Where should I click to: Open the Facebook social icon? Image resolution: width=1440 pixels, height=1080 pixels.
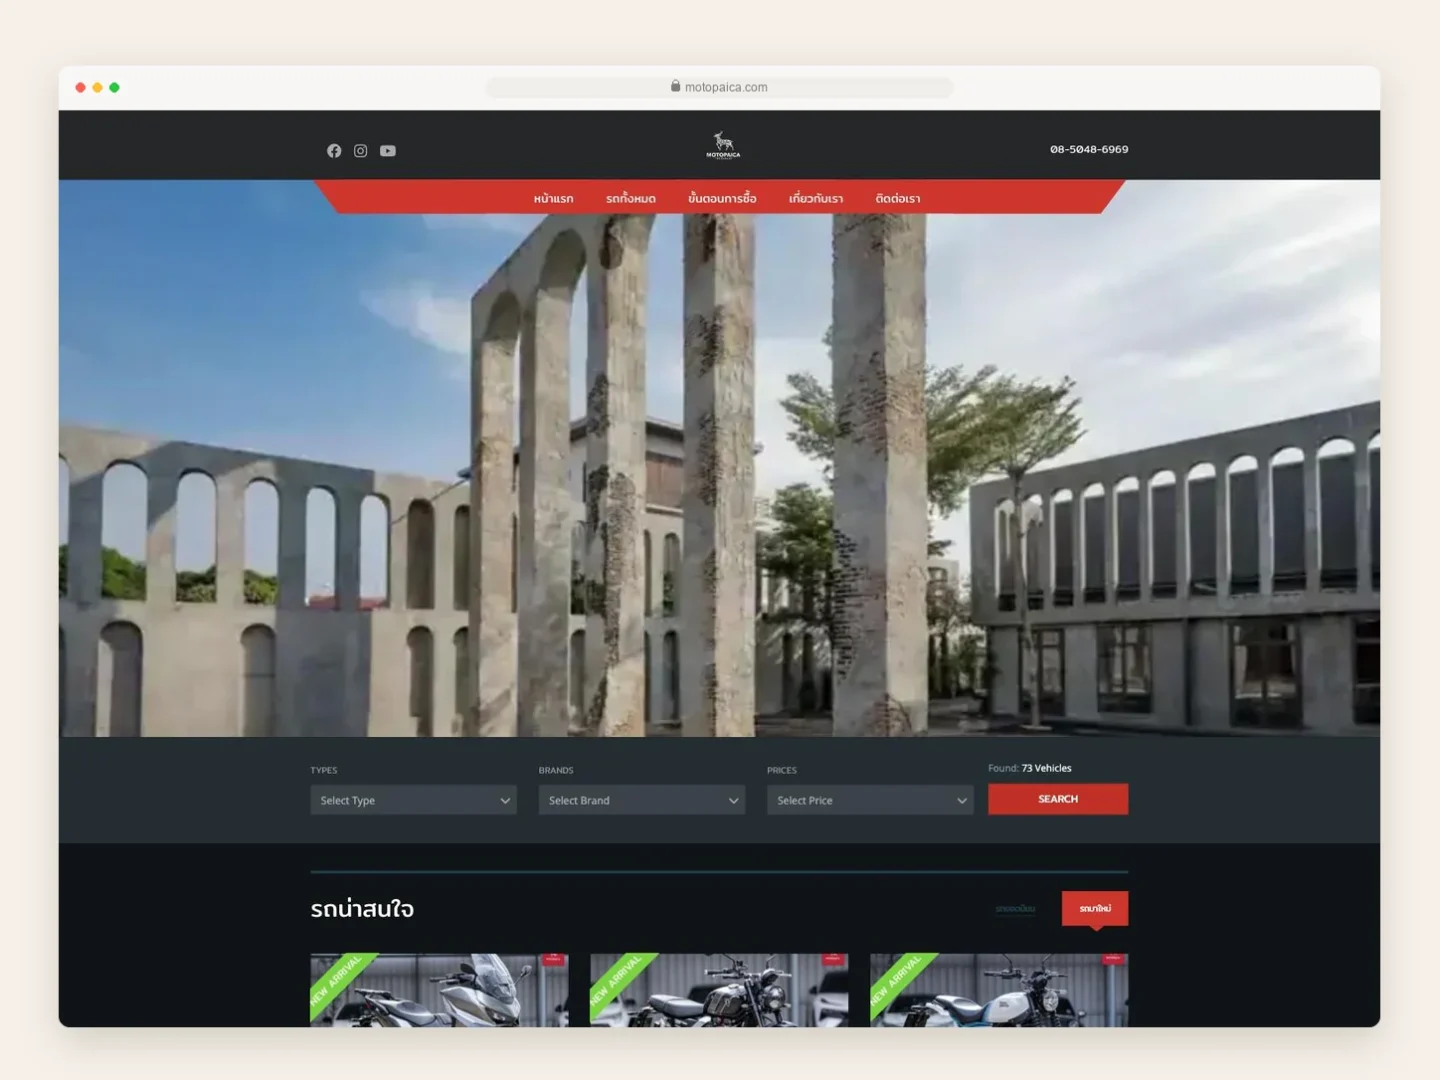point(334,151)
